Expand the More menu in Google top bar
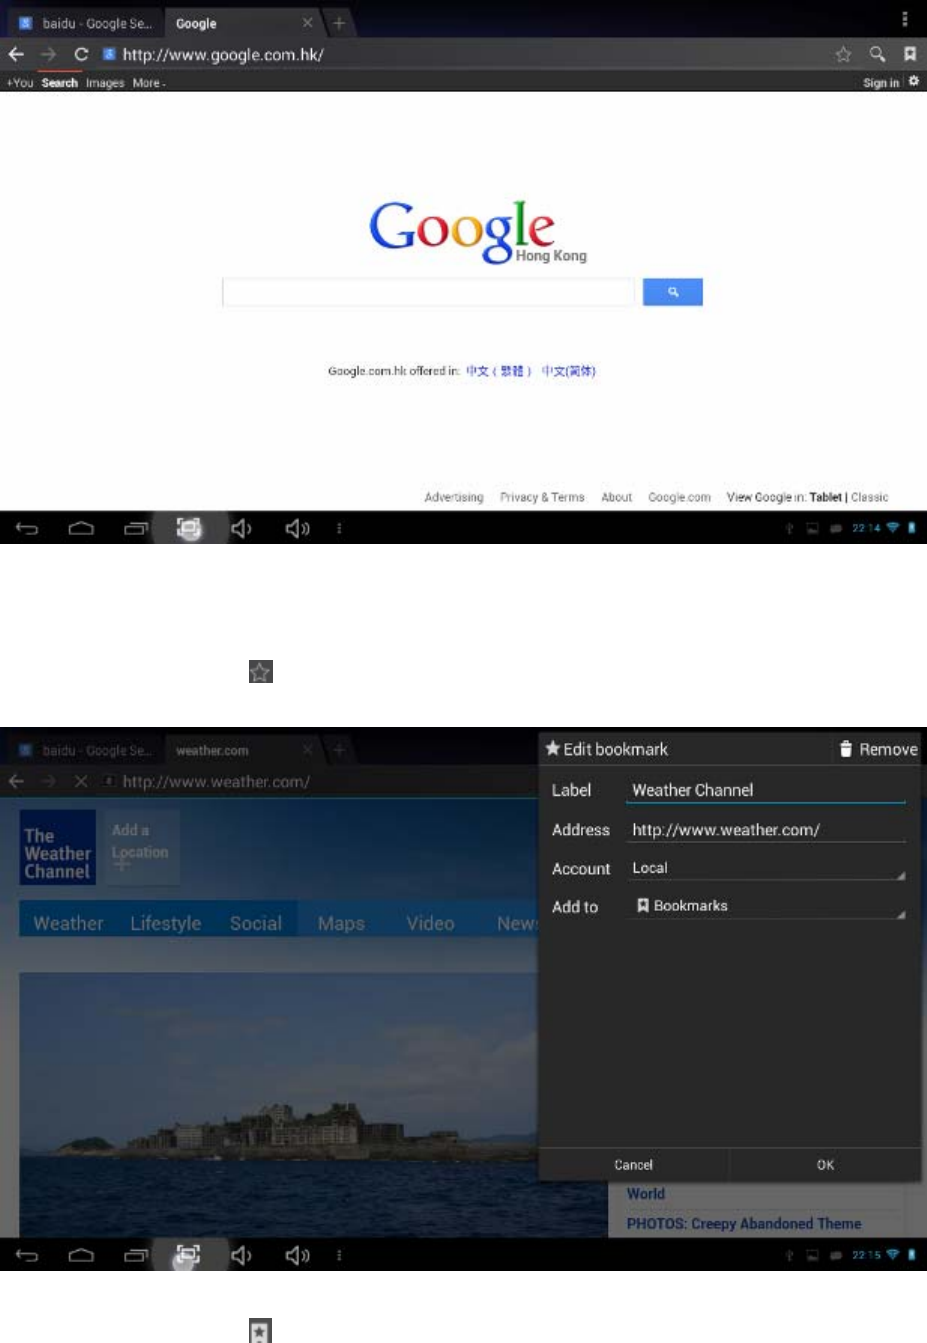The width and height of the screenshot is (927, 1343). point(149,83)
